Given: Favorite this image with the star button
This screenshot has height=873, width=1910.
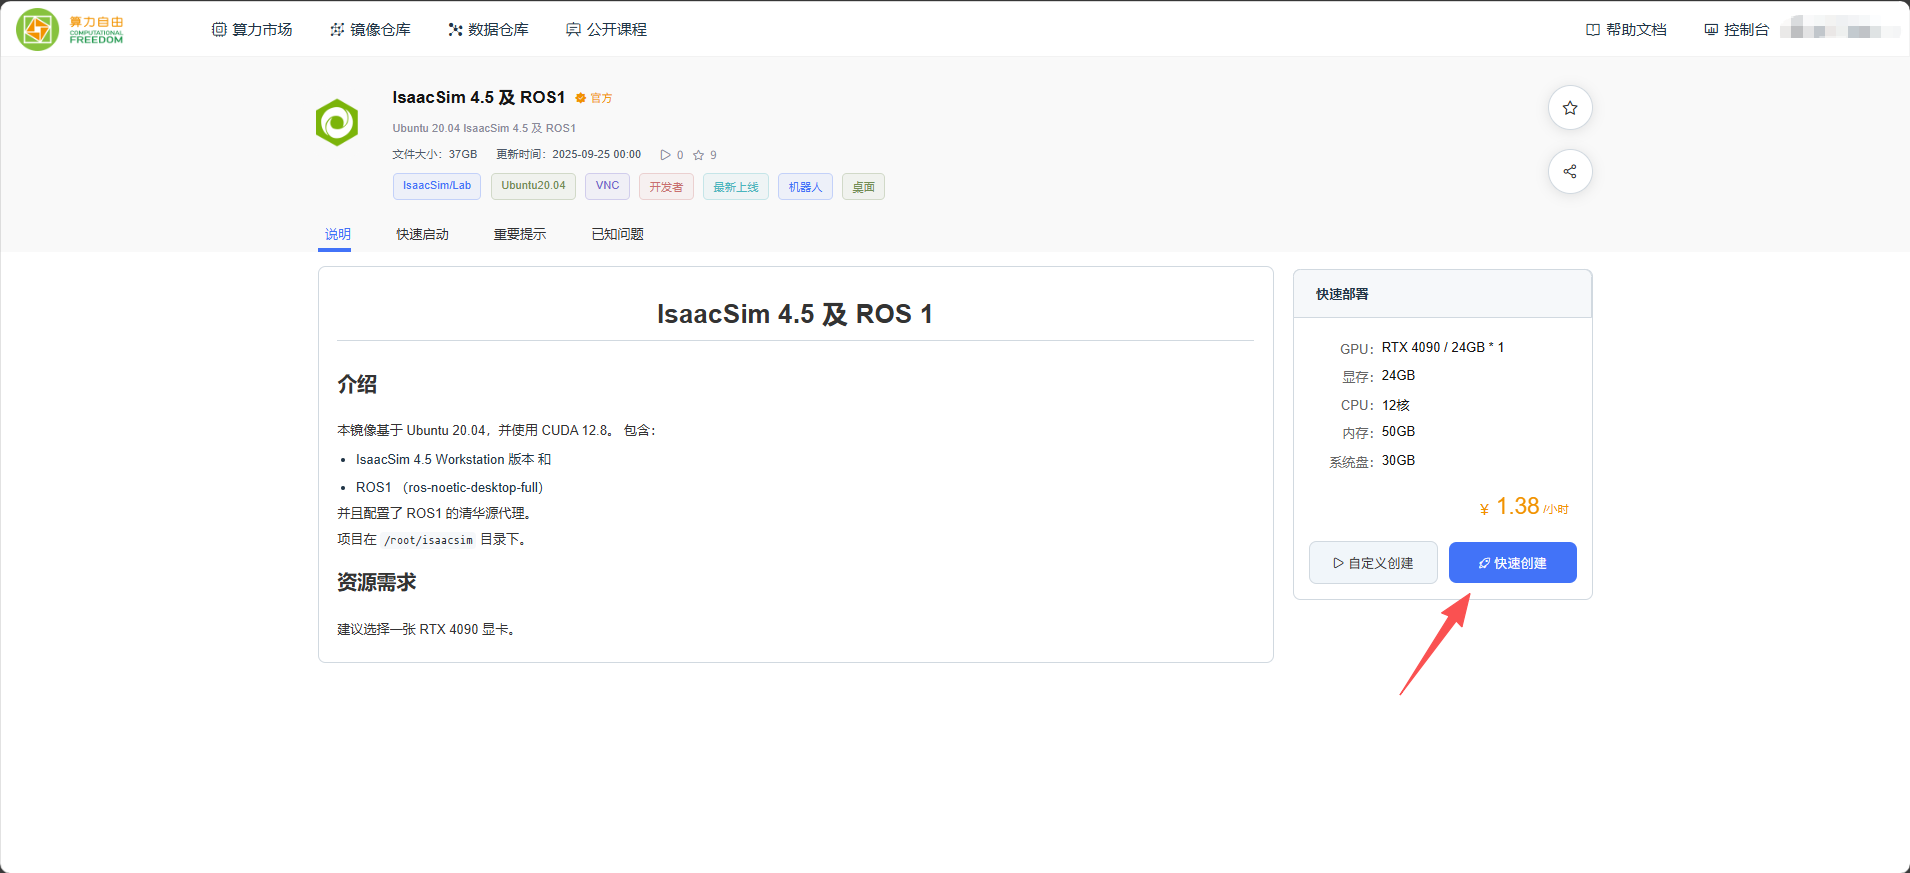Looking at the screenshot, I should [x=1570, y=108].
